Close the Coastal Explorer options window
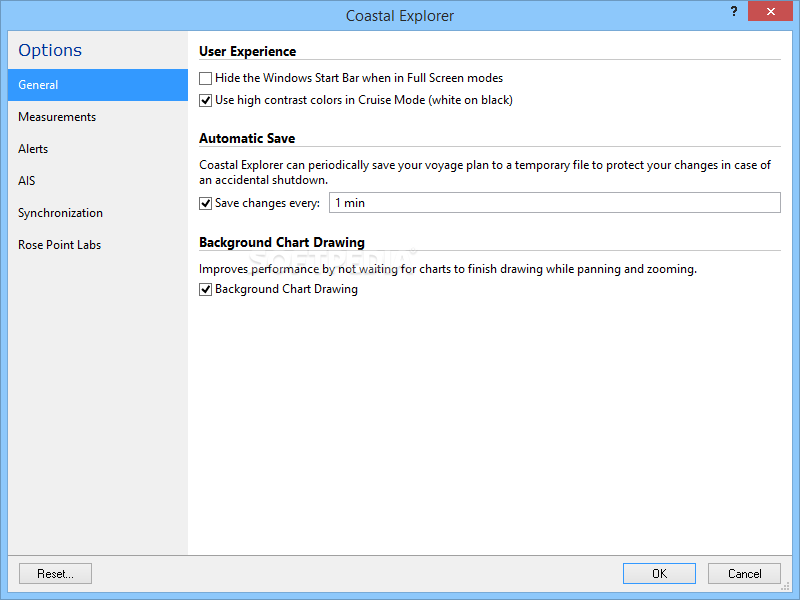Image resolution: width=800 pixels, height=600 pixels. coord(770,11)
